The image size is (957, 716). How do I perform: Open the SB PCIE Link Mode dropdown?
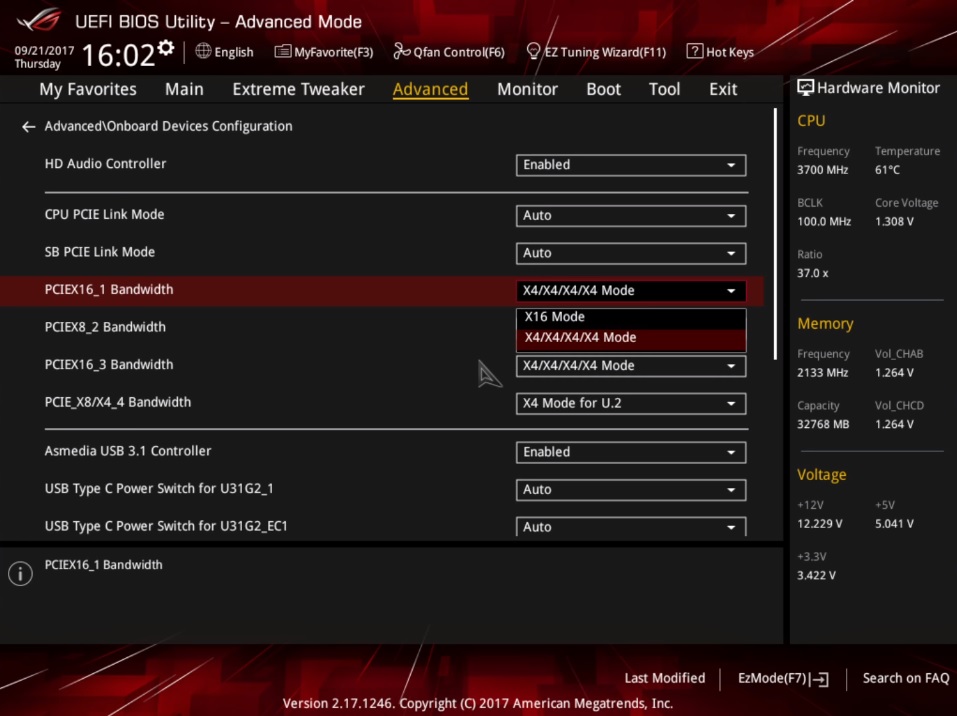coord(630,253)
